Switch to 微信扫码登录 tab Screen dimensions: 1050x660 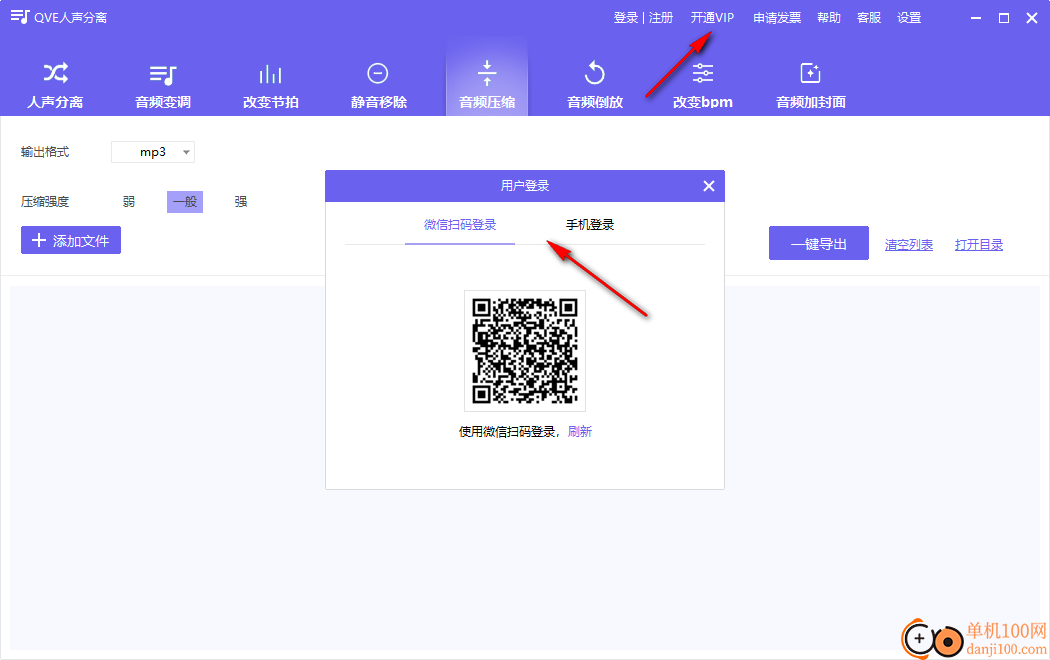pos(460,225)
